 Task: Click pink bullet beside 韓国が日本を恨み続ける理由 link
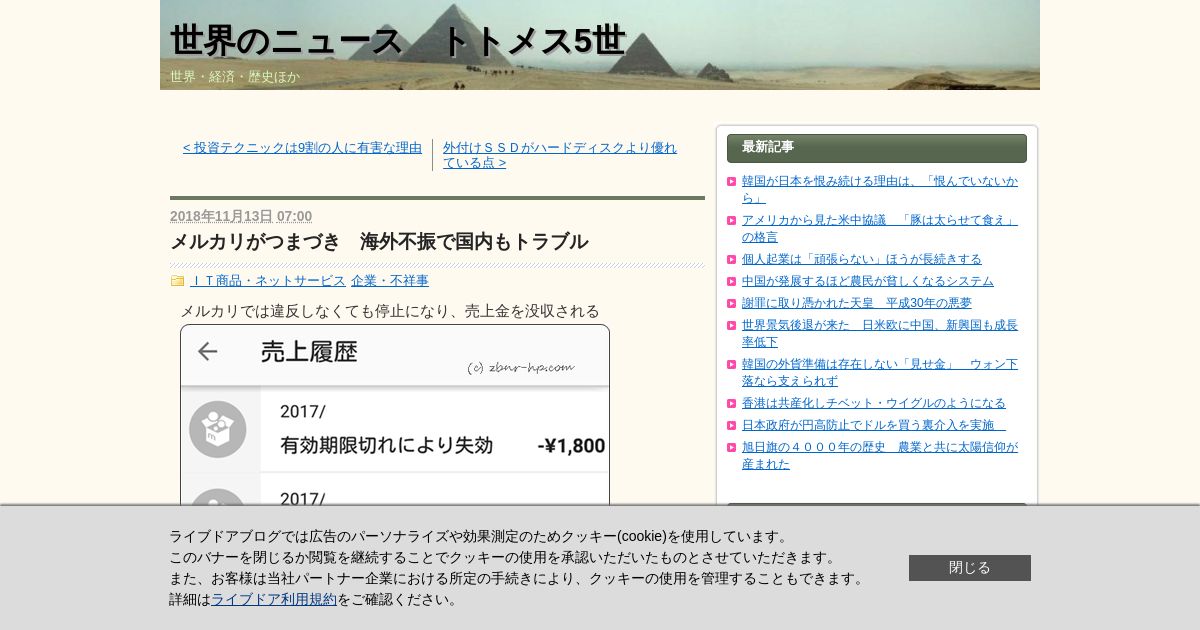[x=732, y=182]
